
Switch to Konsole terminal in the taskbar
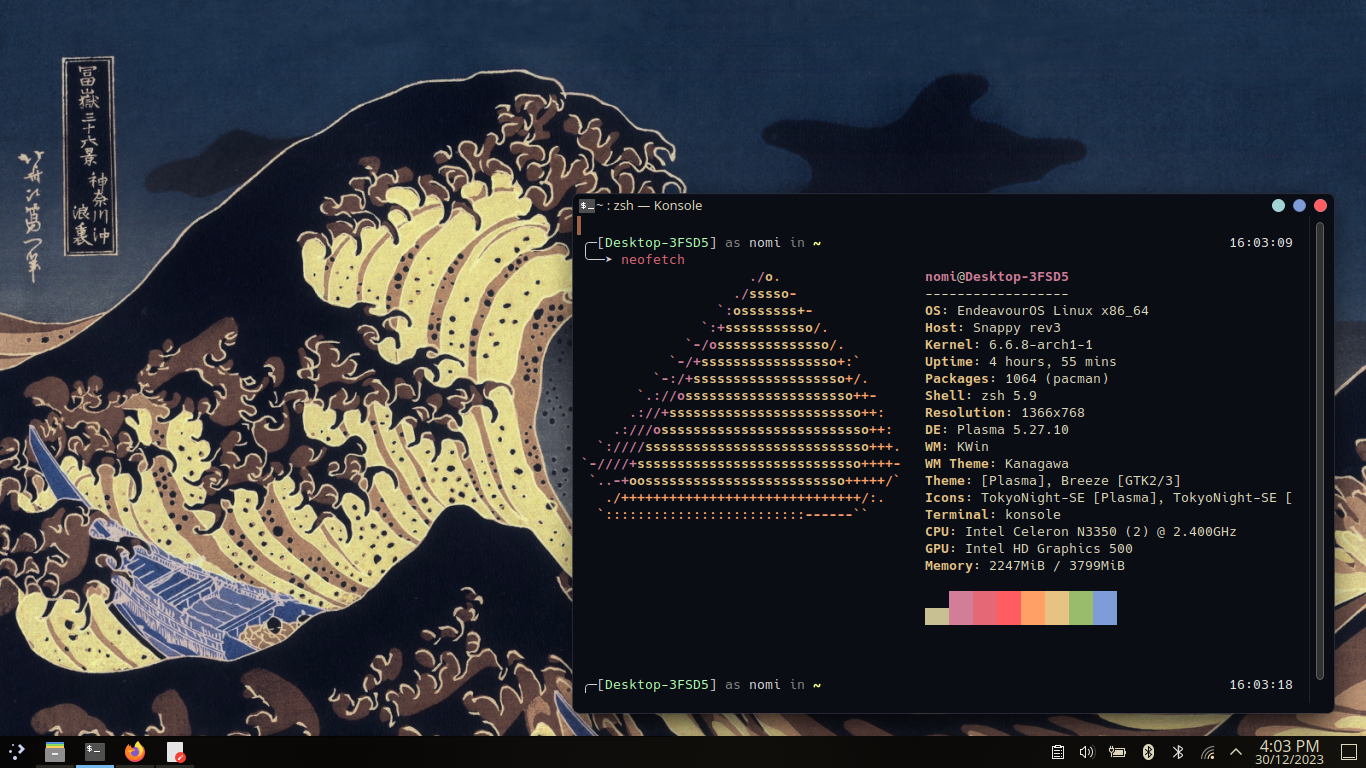pyautogui.click(x=95, y=751)
